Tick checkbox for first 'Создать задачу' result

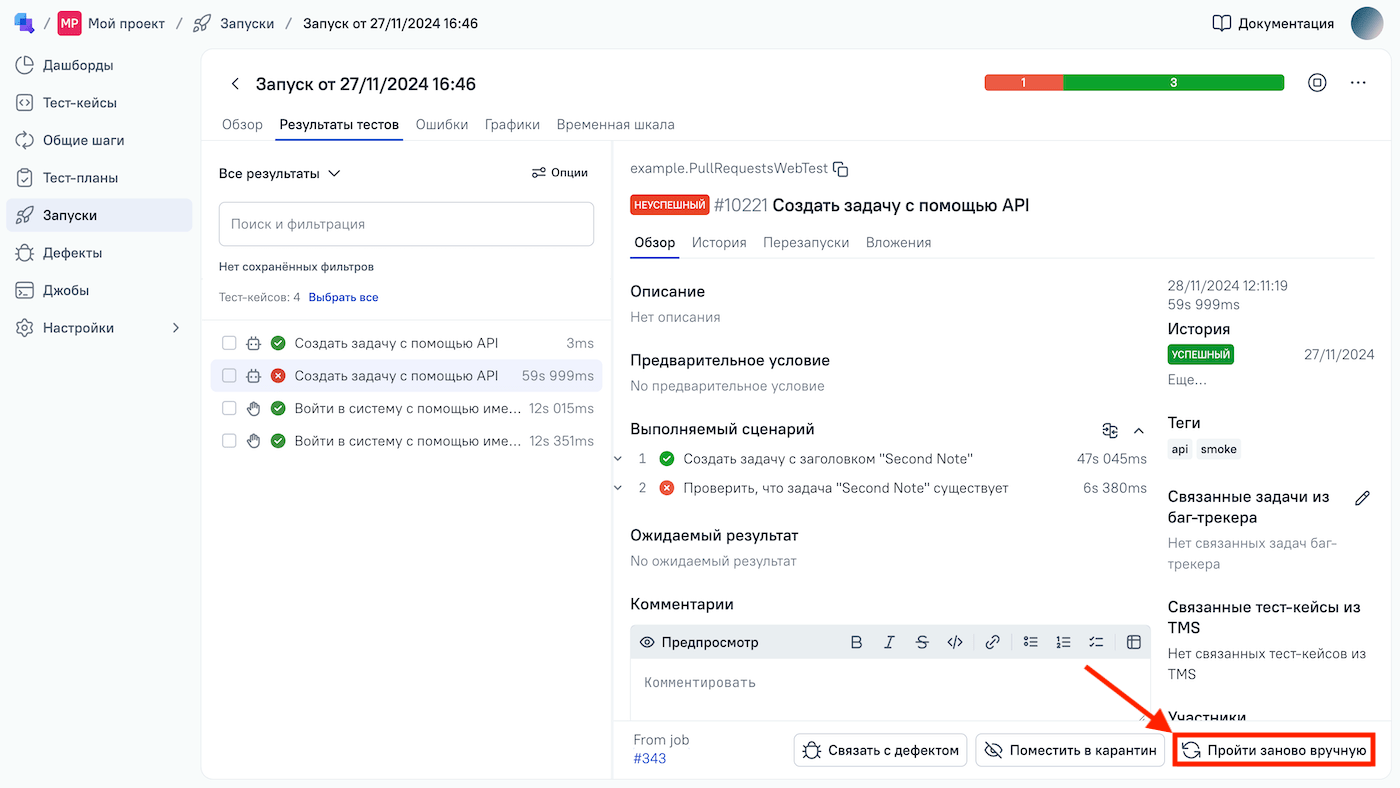click(x=229, y=343)
